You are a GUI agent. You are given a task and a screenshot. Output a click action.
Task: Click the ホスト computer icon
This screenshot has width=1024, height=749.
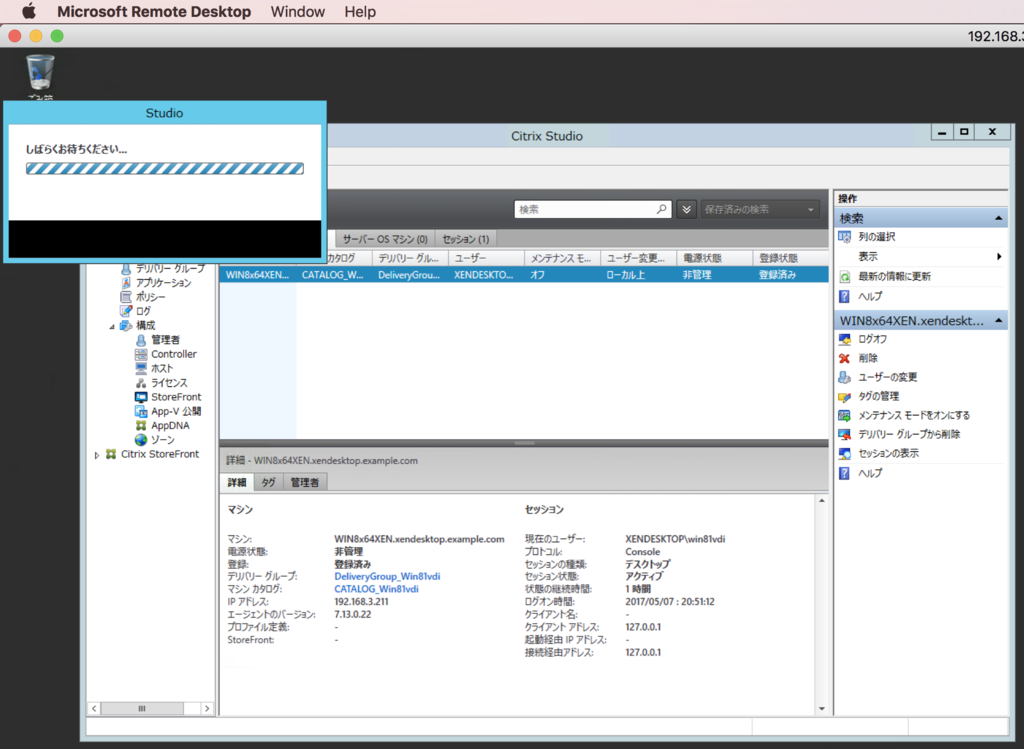[x=141, y=368]
